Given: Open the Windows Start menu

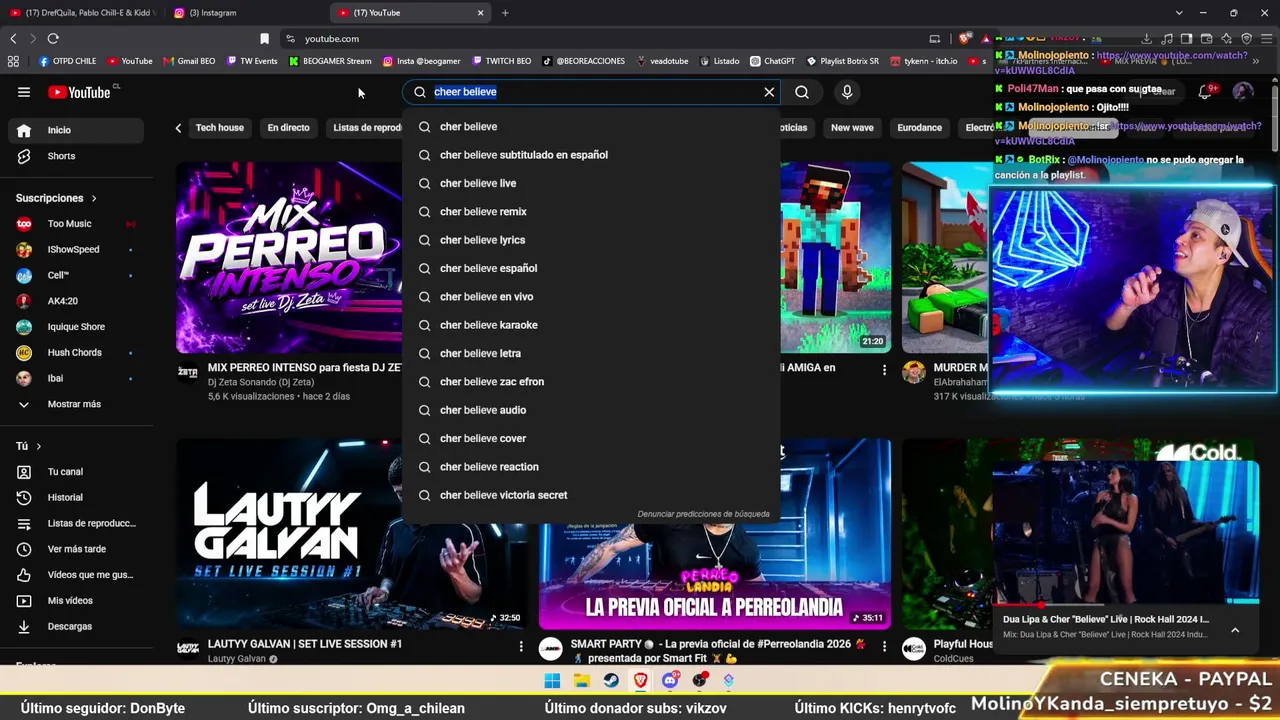Looking at the screenshot, I should (x=552, y=681).
